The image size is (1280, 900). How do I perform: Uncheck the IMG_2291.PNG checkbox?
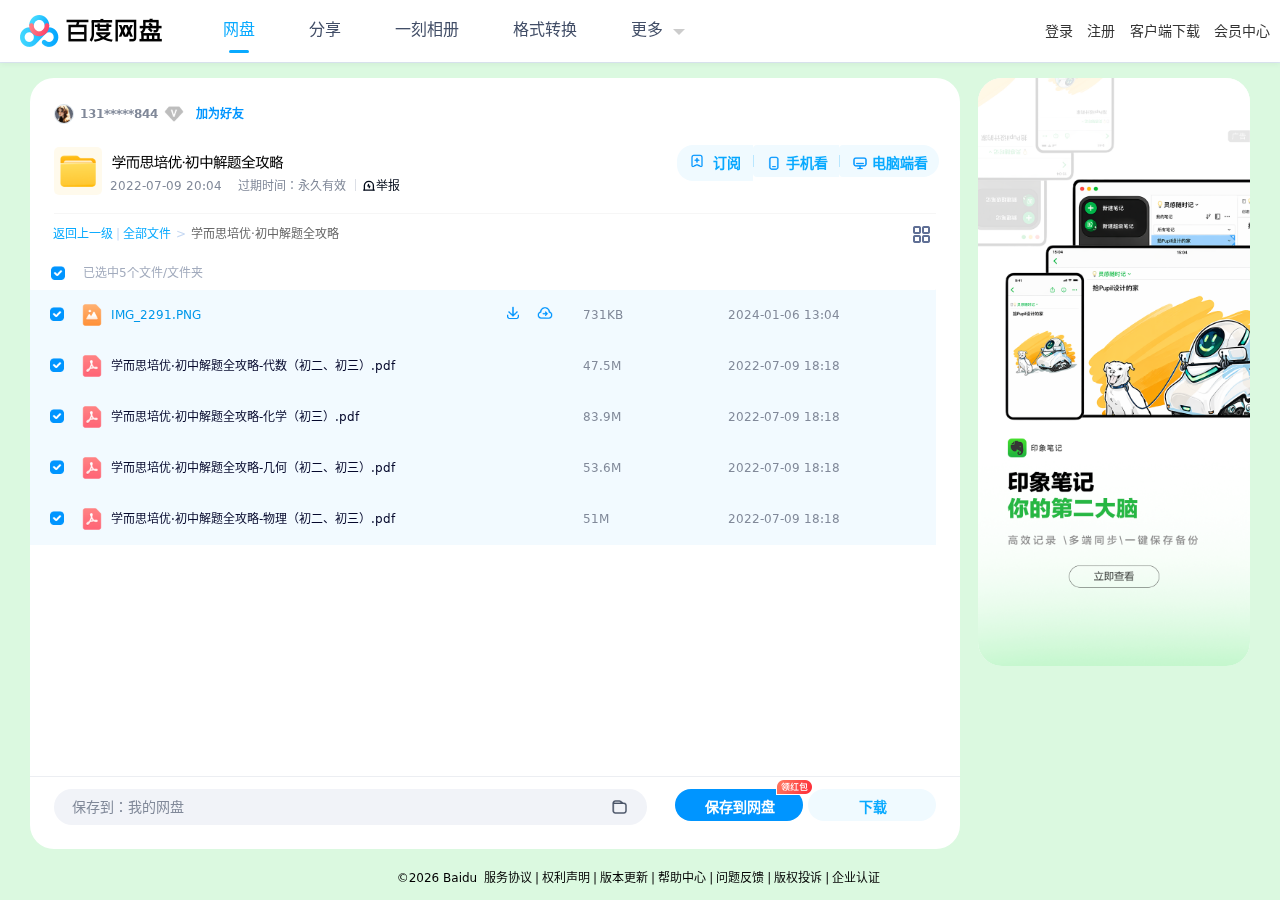click(x=57, y=314)
